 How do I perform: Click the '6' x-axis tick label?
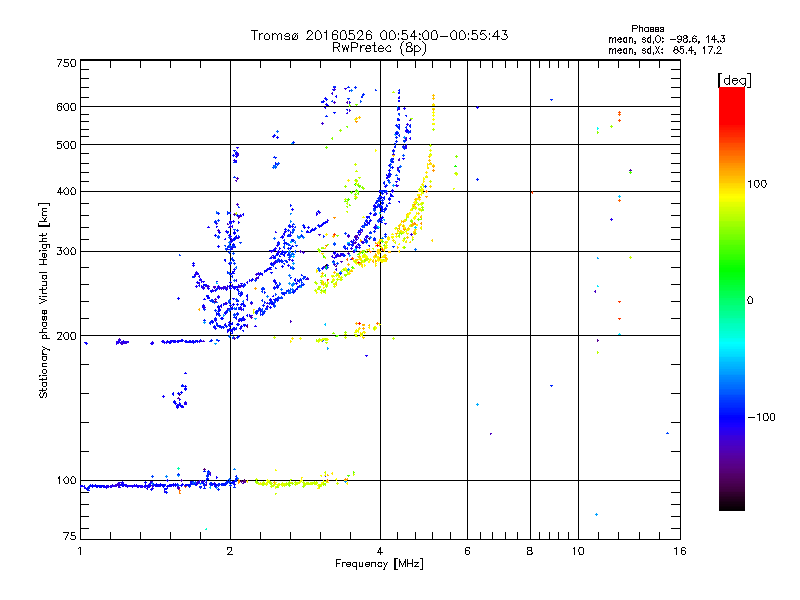coord(467,551)
